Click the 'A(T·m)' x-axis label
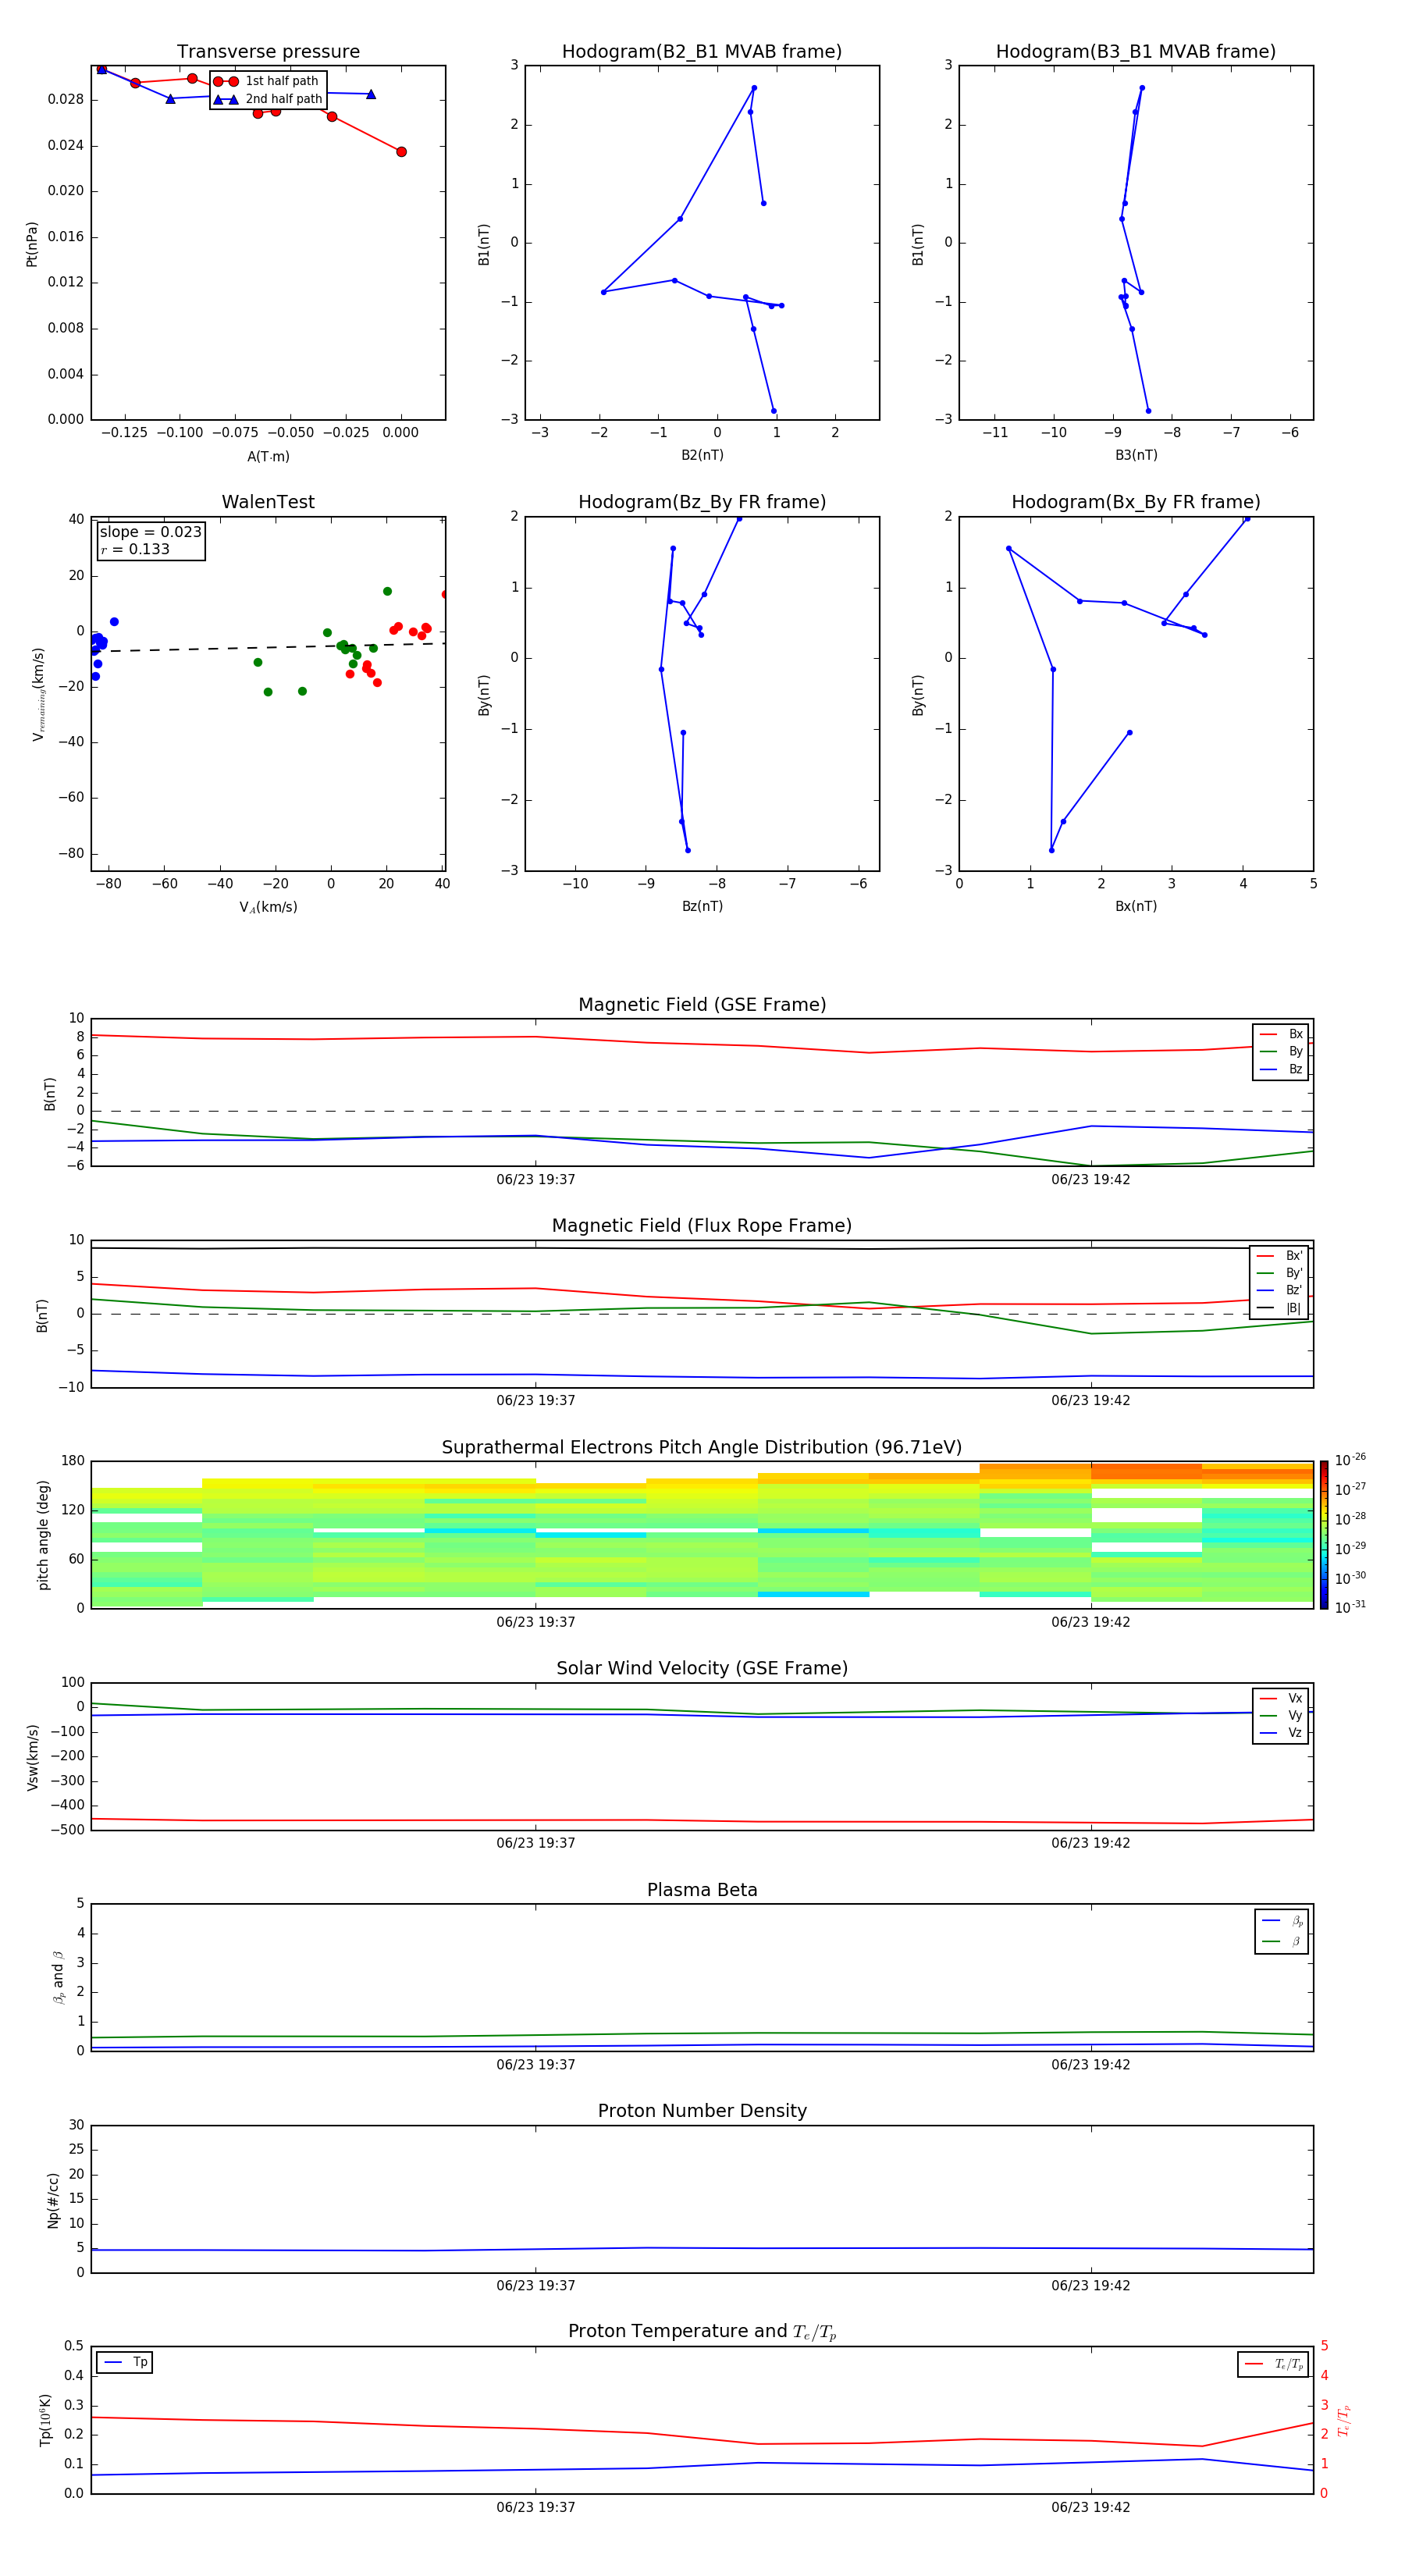 click(x=268, y=456)
